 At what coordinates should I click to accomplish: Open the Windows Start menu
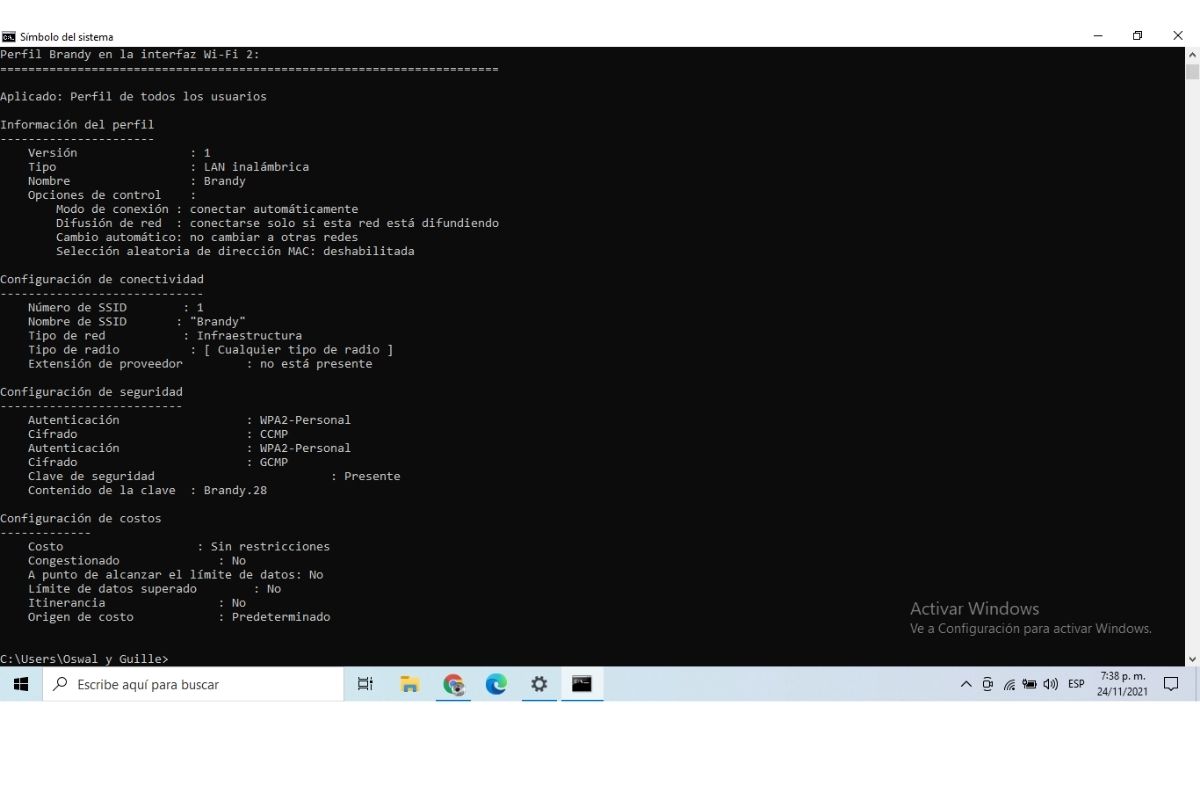[x=21, y=684]
